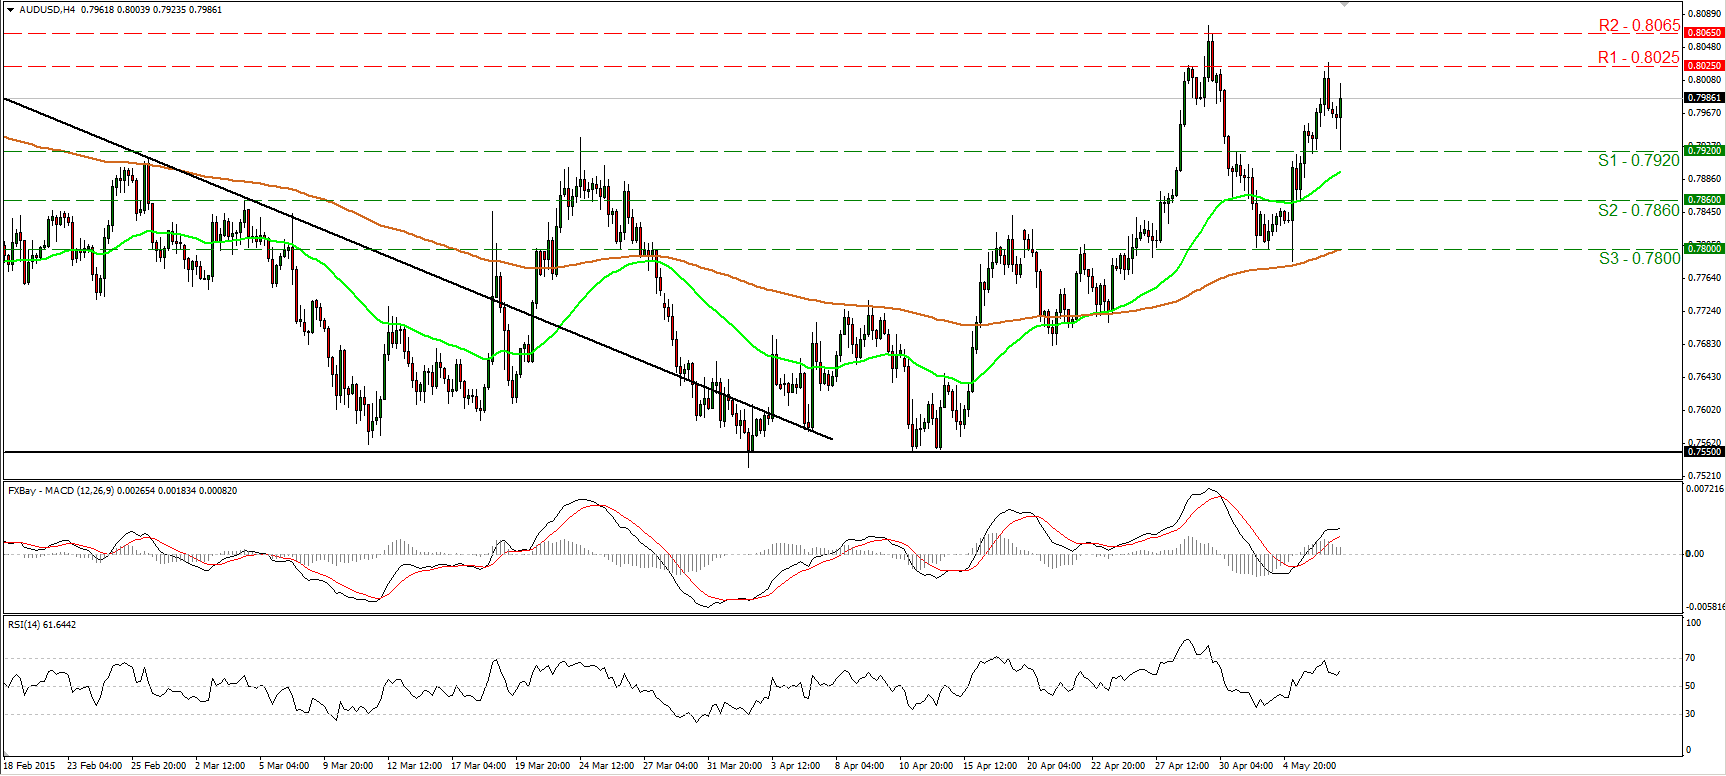Click the green 0.79200 price tag on axis
The height and width of the screenshot is (776, 1726).
(1704, 150)
